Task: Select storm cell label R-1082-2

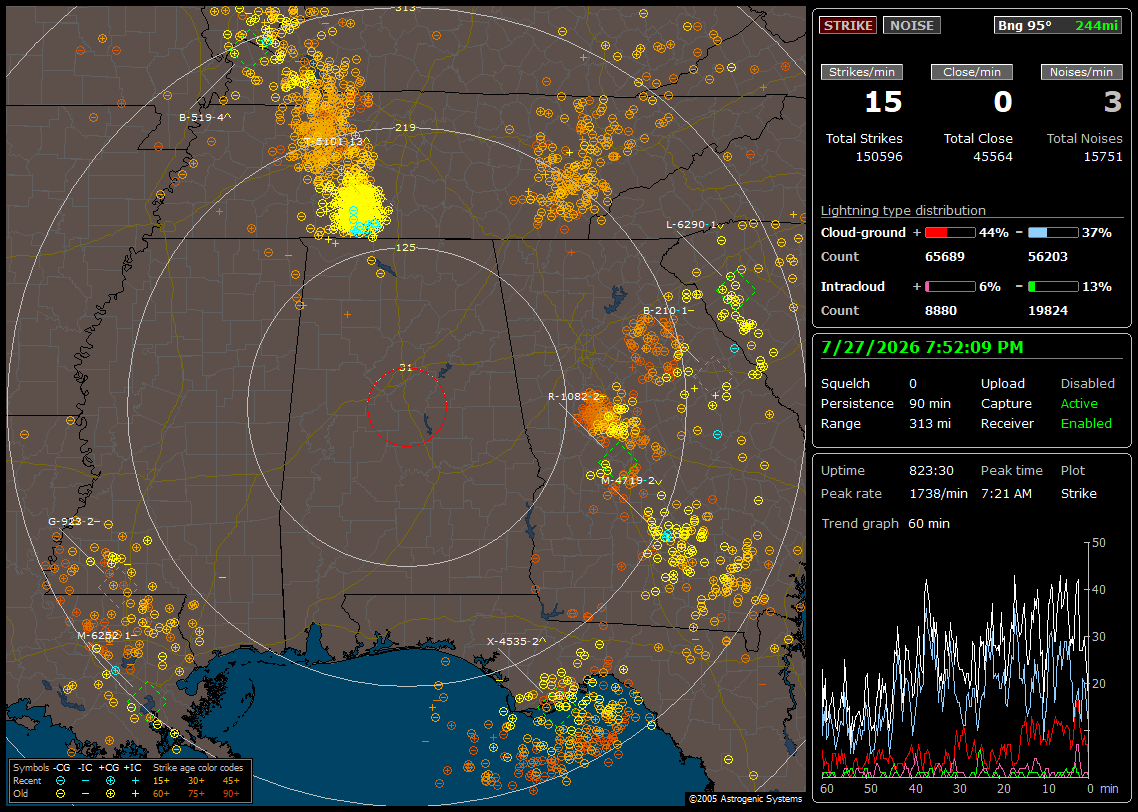Action: point(576,396)
